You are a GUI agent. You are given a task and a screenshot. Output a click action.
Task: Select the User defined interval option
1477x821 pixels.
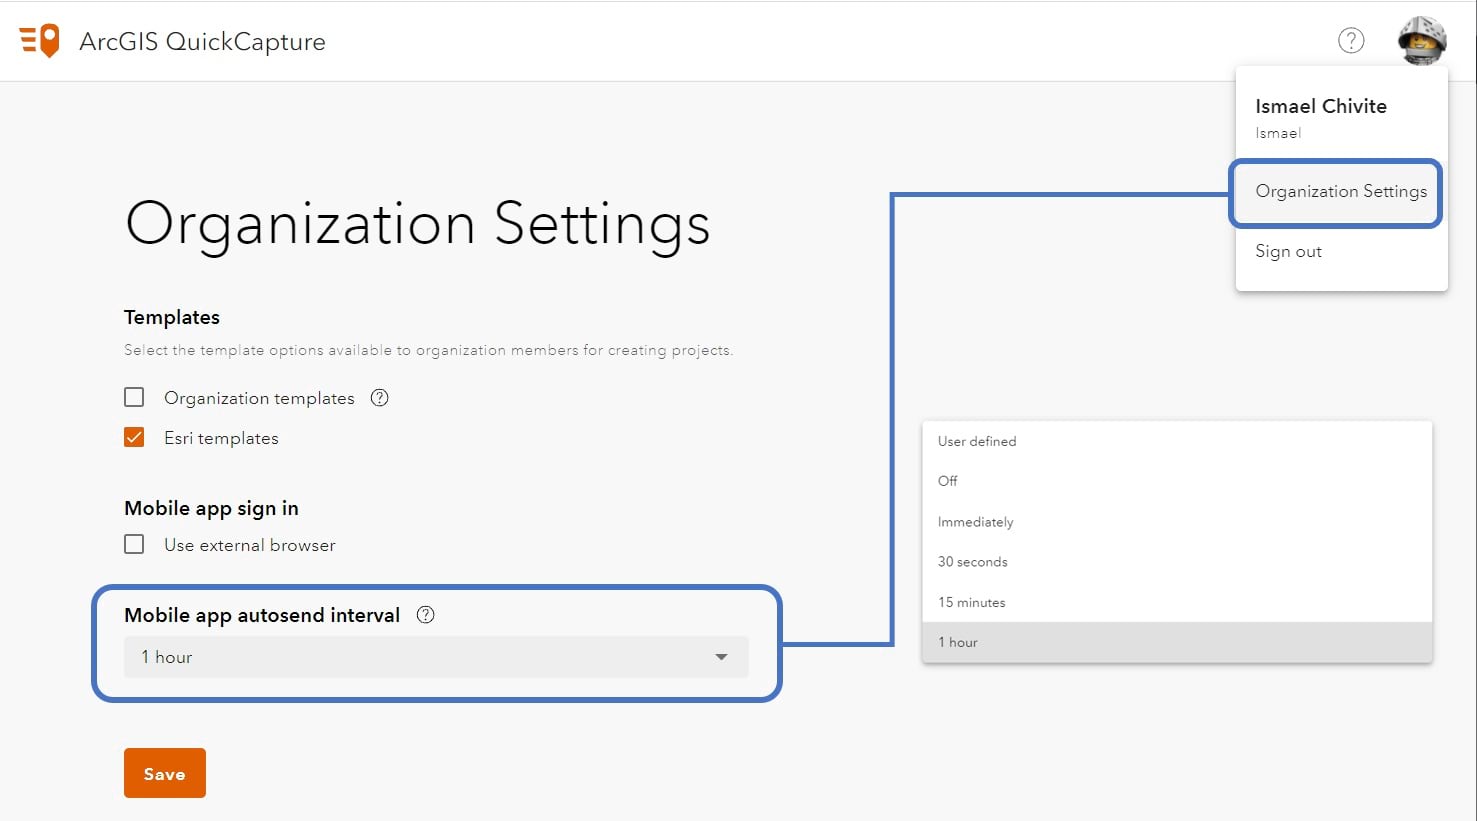coord(974,441)
